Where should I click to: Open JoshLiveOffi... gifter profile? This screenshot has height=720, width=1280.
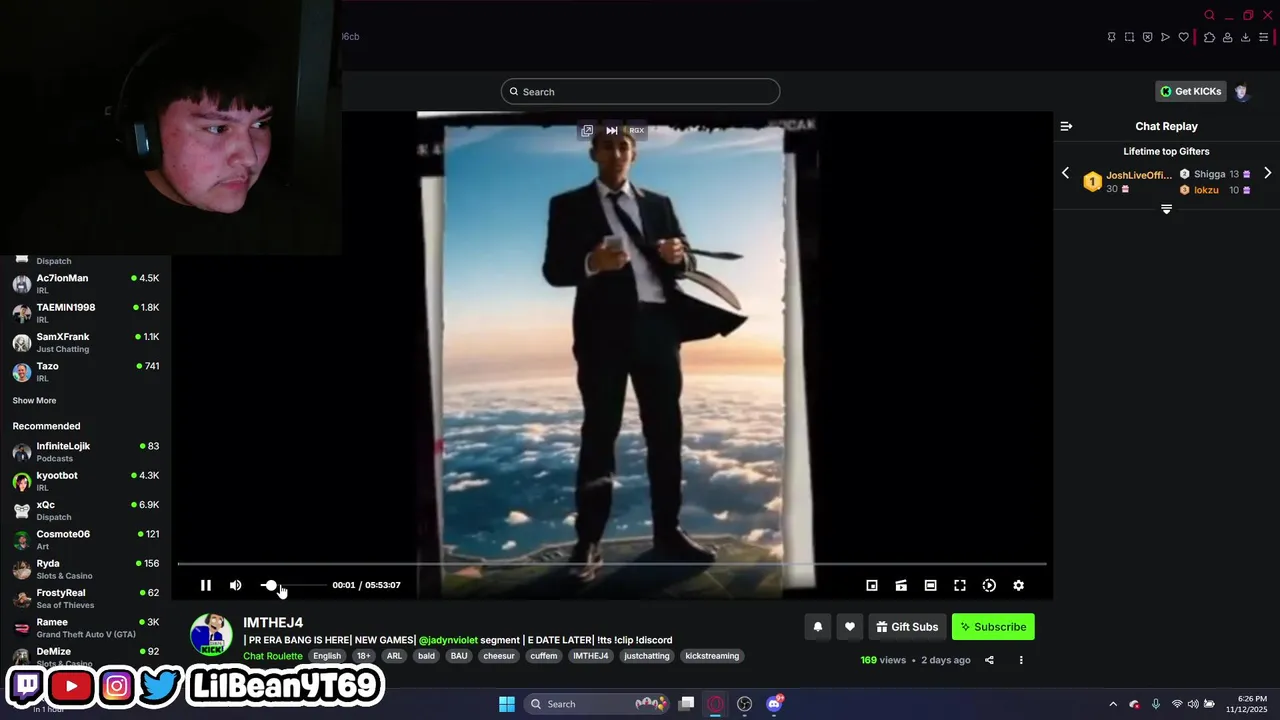1138,175
